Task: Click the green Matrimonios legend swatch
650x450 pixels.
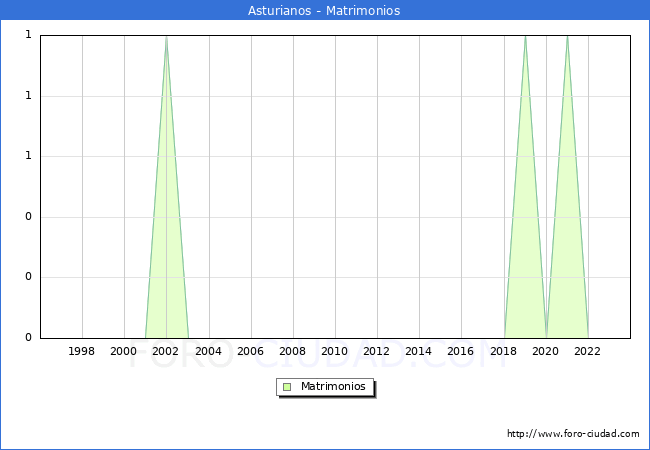Action: (x=287, y=386)
